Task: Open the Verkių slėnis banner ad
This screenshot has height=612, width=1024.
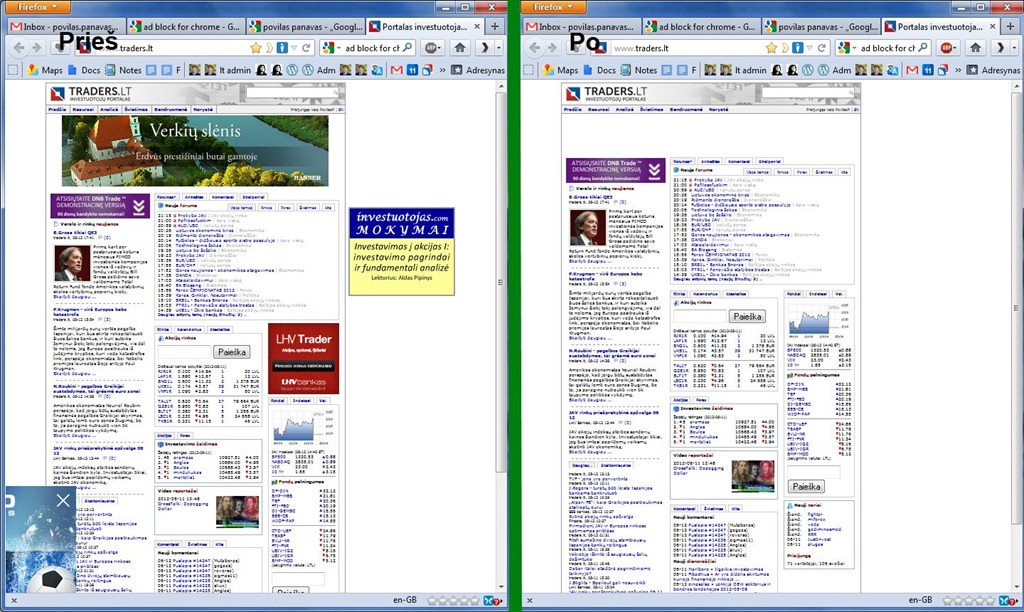Action: 195,151
